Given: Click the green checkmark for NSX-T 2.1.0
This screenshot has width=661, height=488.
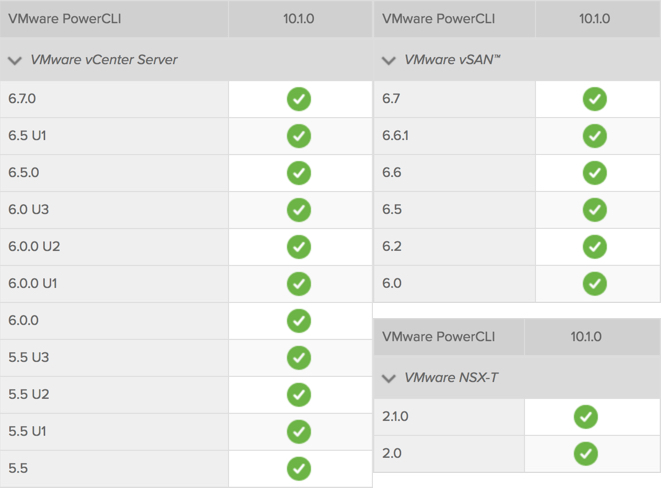Looking at the screenshot, I should [586, 416].
